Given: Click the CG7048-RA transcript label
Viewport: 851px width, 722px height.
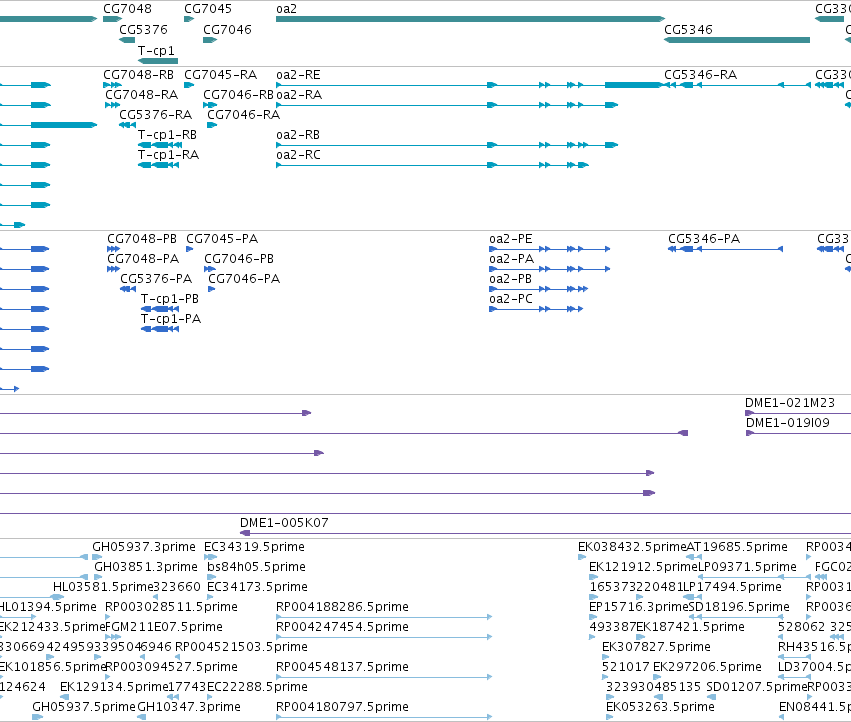Looking at the screenshot, I should tap(141, 94).
